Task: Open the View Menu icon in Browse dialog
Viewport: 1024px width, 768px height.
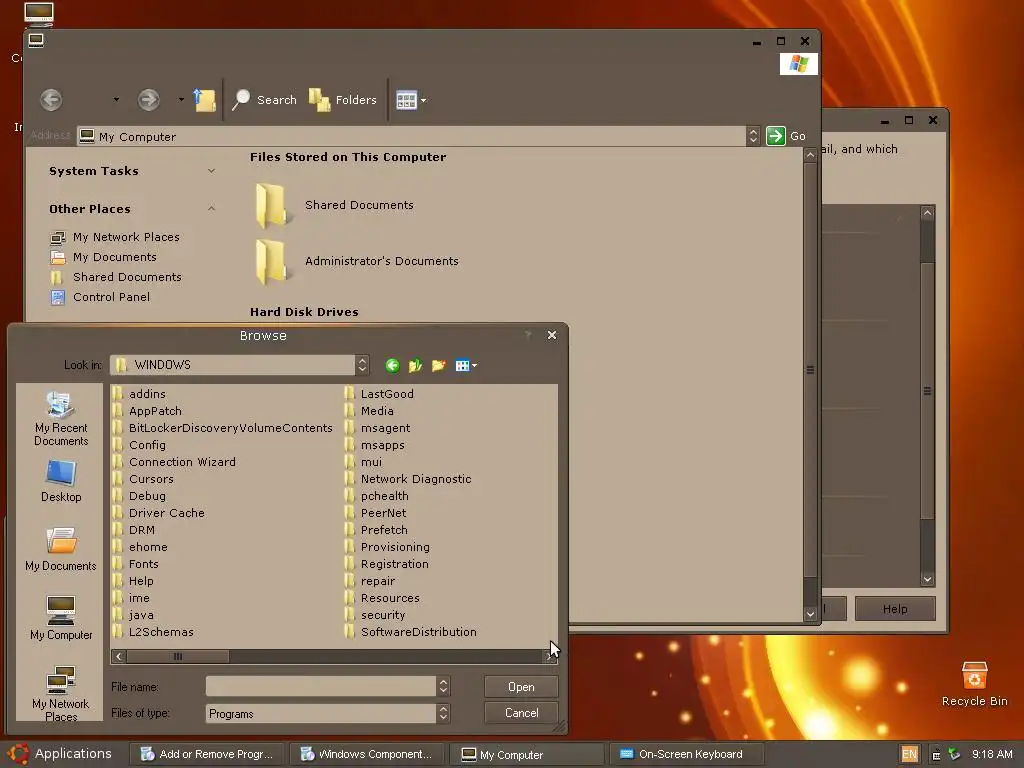Action: point(466,366)
